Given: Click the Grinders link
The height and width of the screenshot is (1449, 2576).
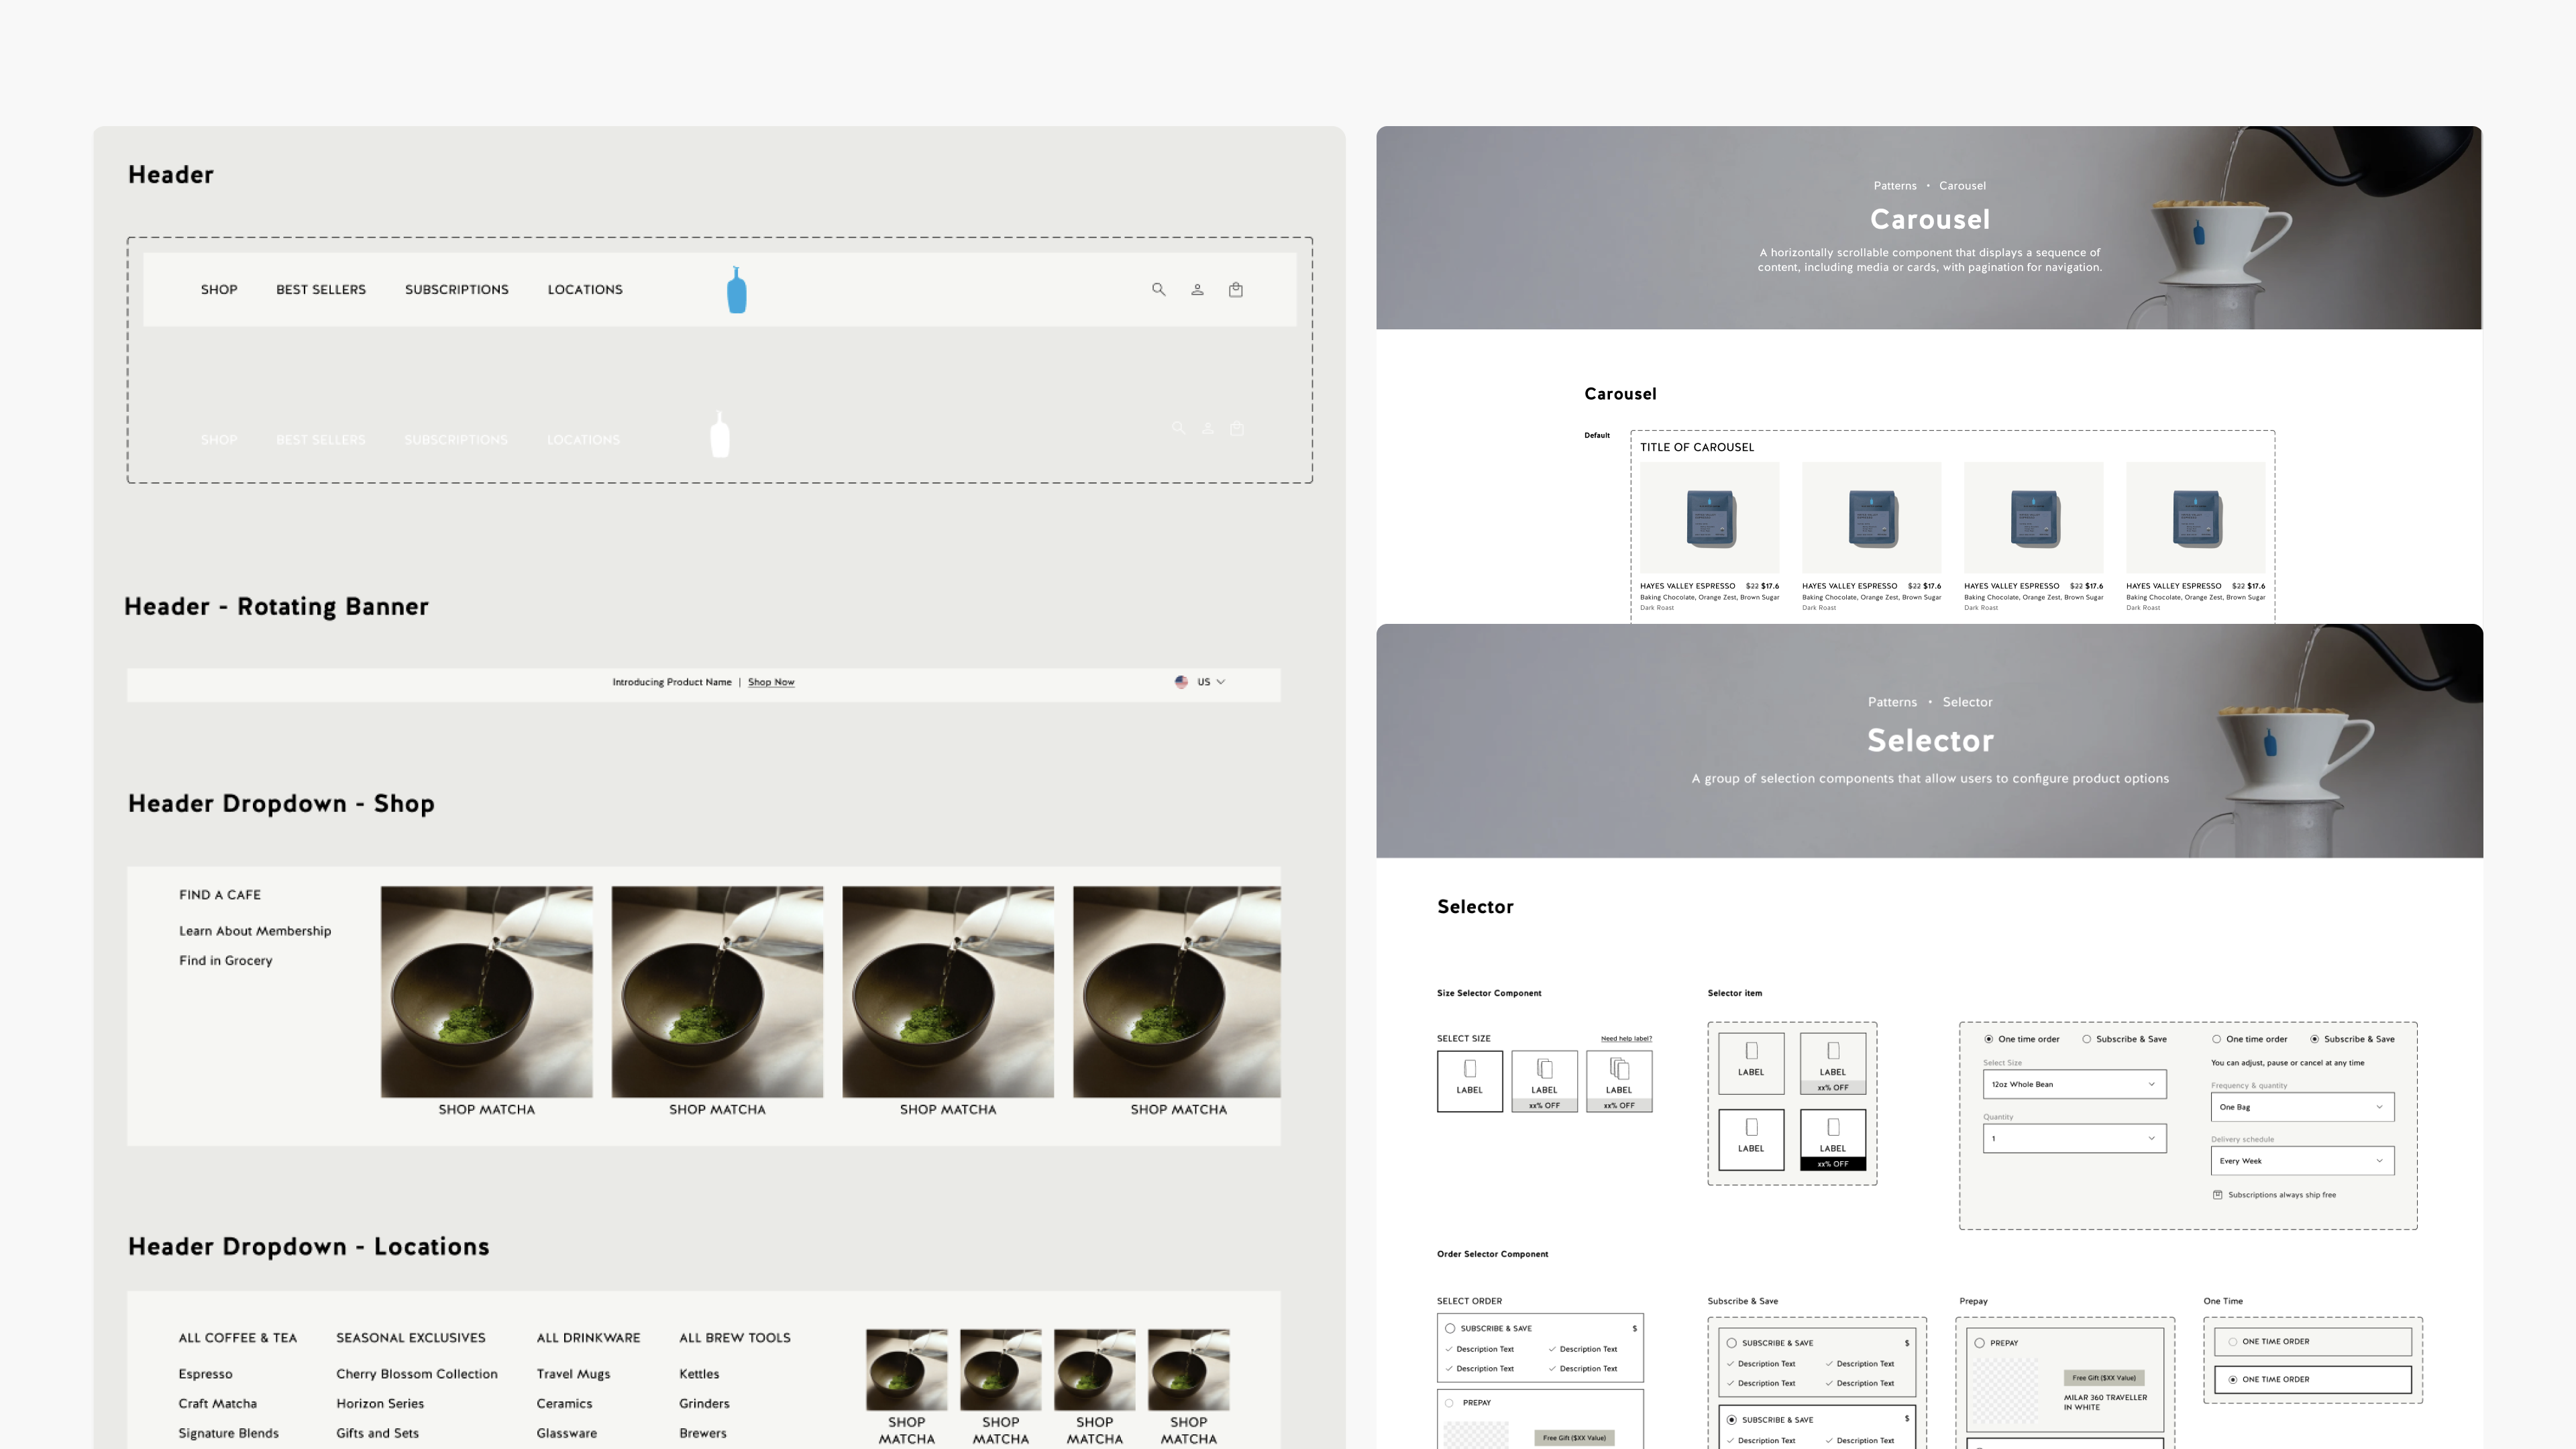Looking at the screenshot, I should [x=704, y=1404].
